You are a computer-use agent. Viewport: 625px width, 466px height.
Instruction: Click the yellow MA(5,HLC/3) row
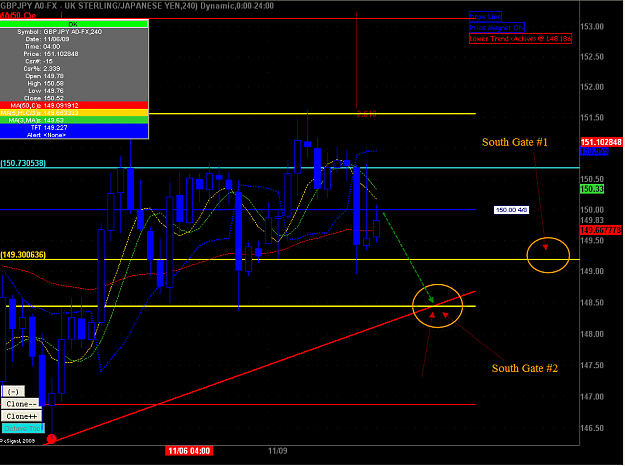pos(74,113)
